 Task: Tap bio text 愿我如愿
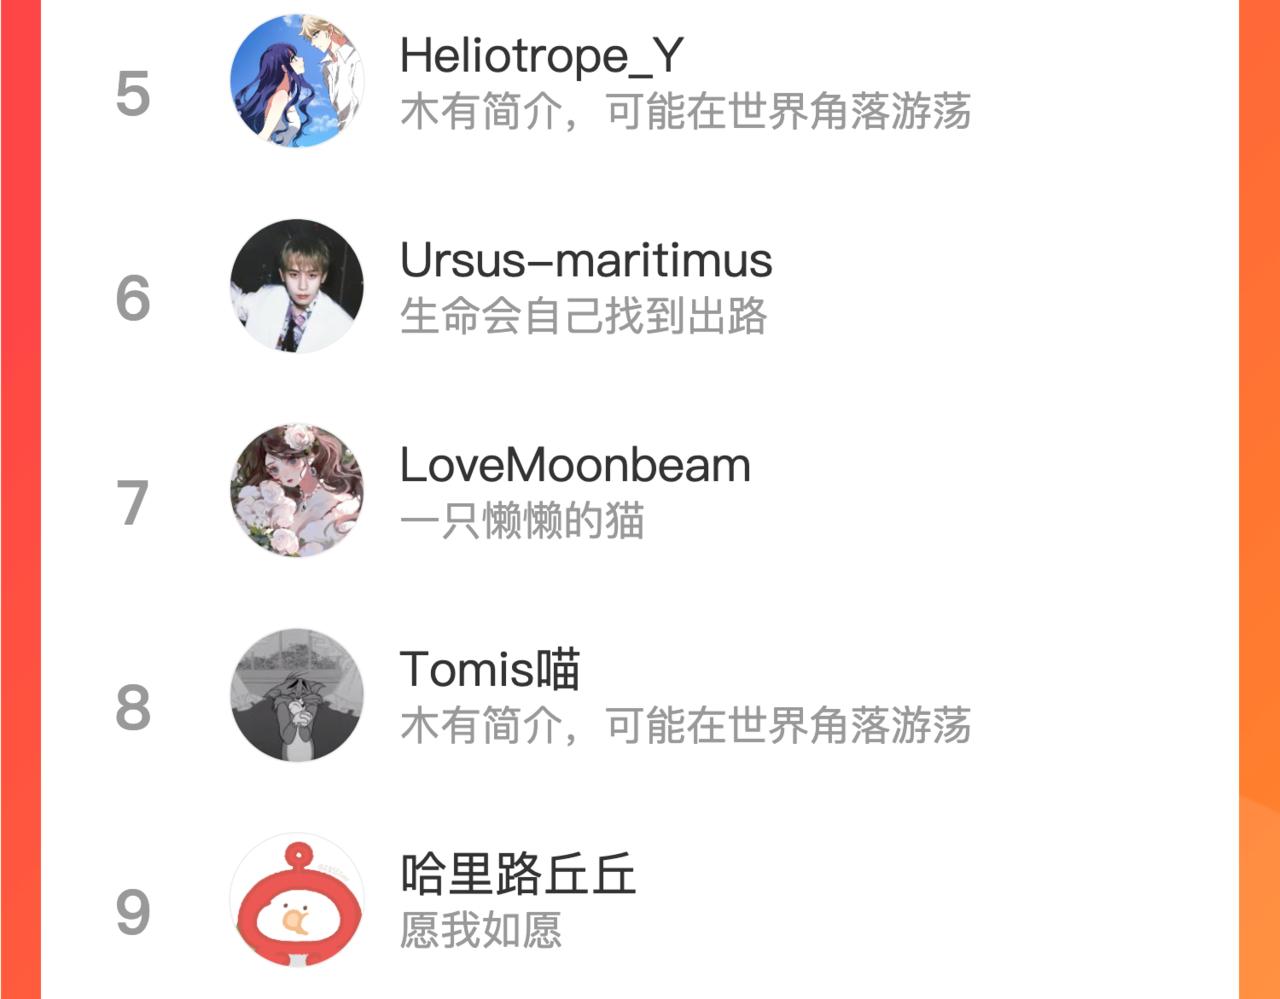point(481,930)
